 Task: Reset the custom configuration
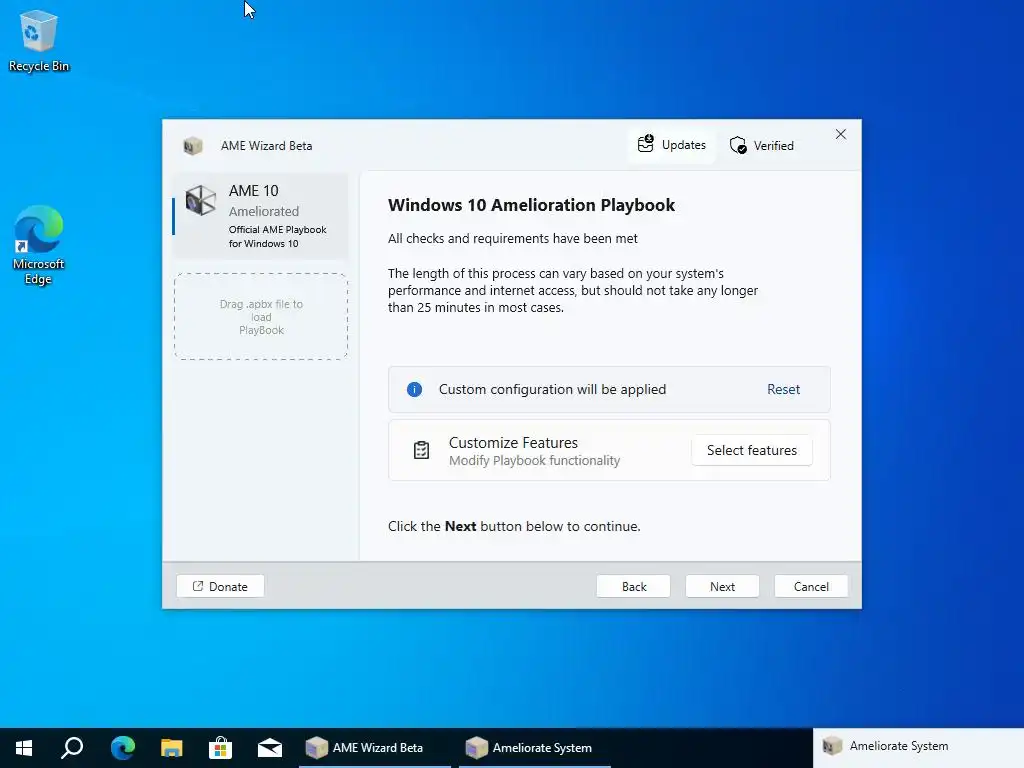pos(783,389)
